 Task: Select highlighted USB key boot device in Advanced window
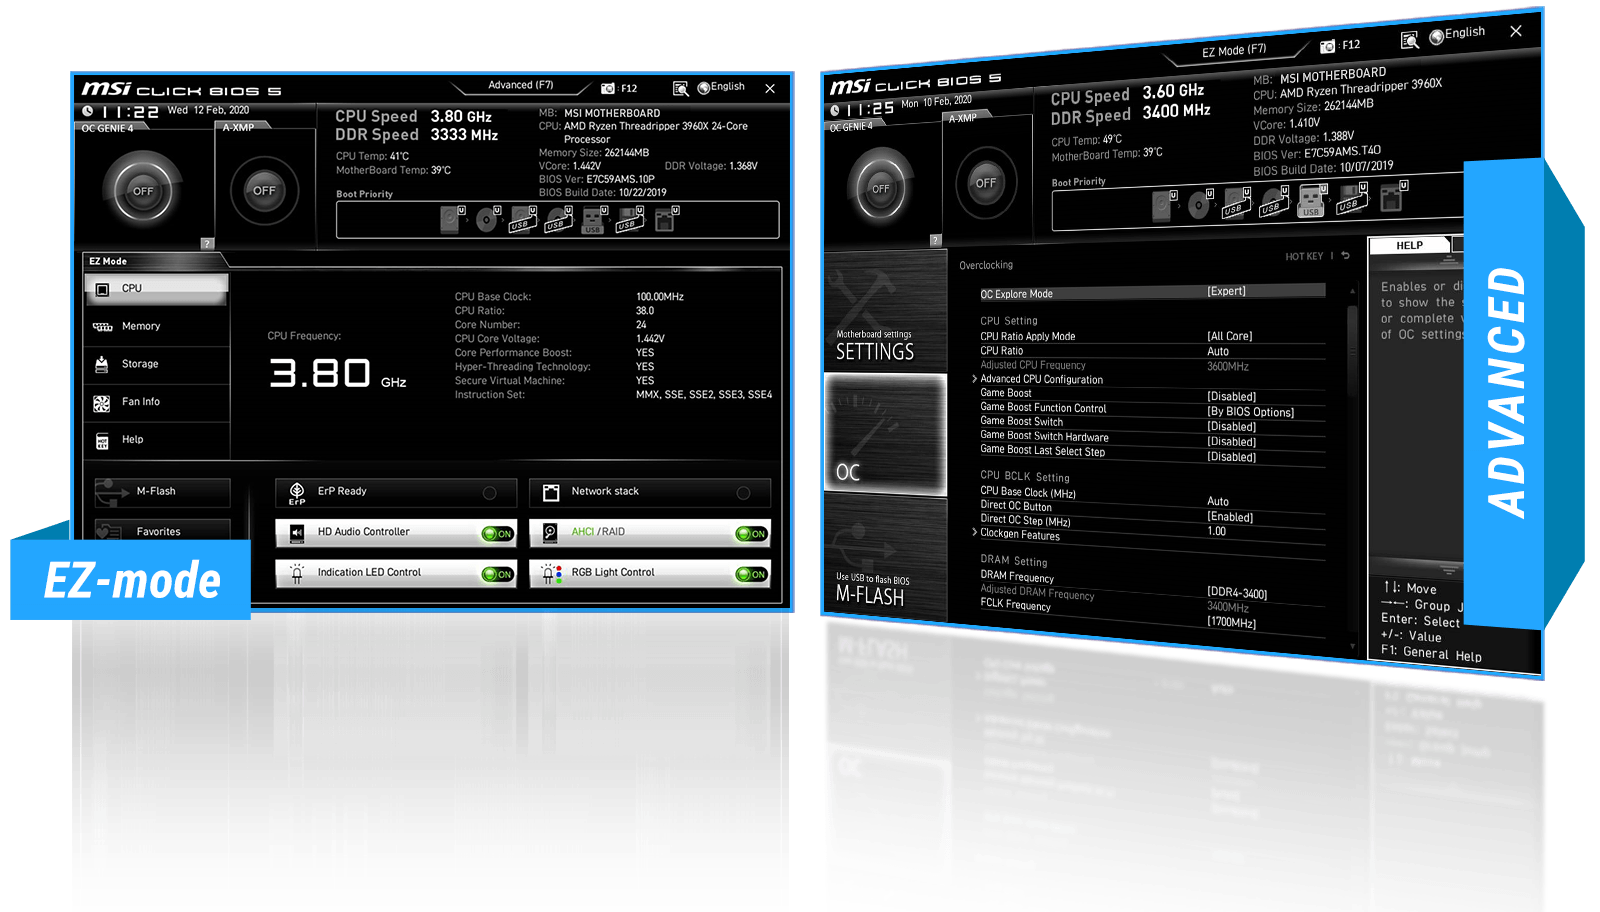tap(1311, 201)
